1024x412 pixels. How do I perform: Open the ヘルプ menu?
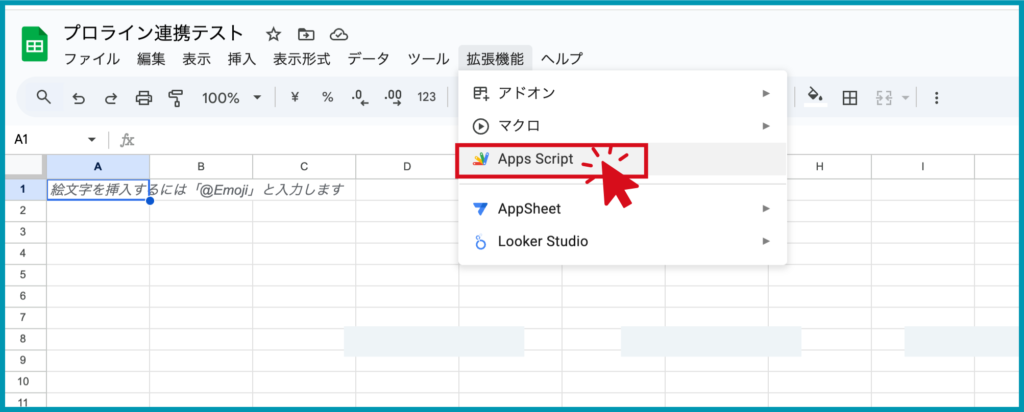click(562, 59)
